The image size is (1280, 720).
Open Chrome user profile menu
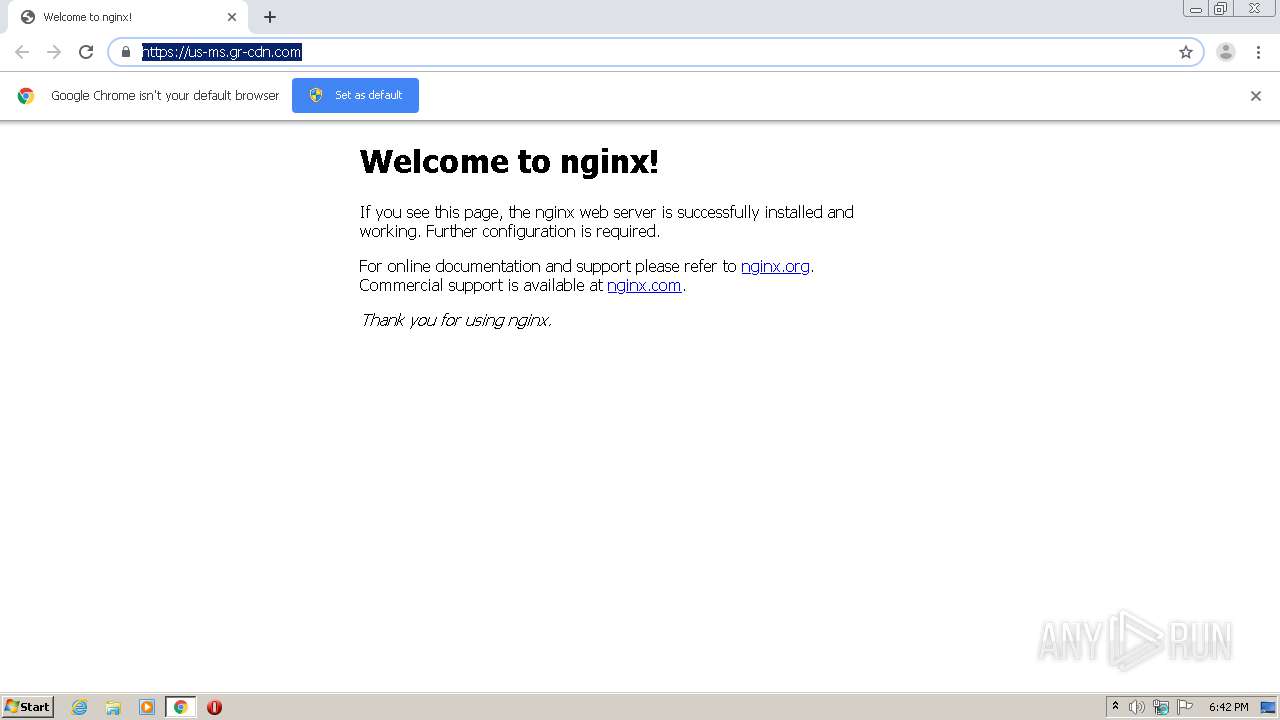point(1226,52)
